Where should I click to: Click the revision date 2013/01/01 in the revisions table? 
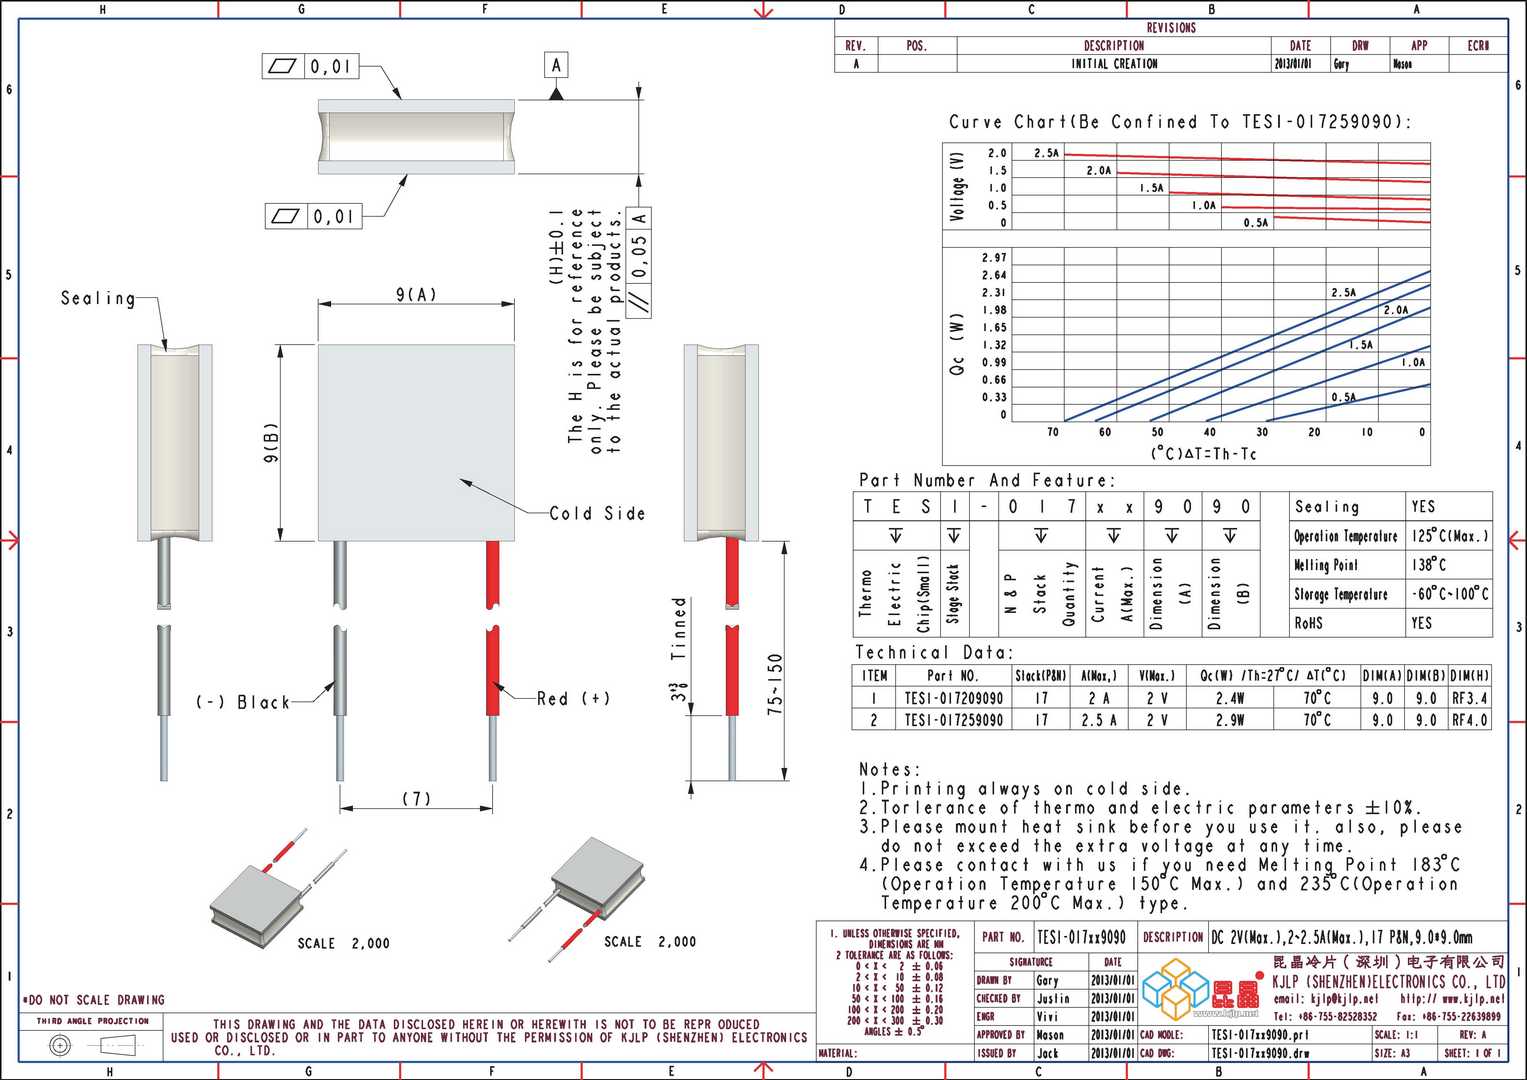pyautogui.click(x=1293, y=64)
